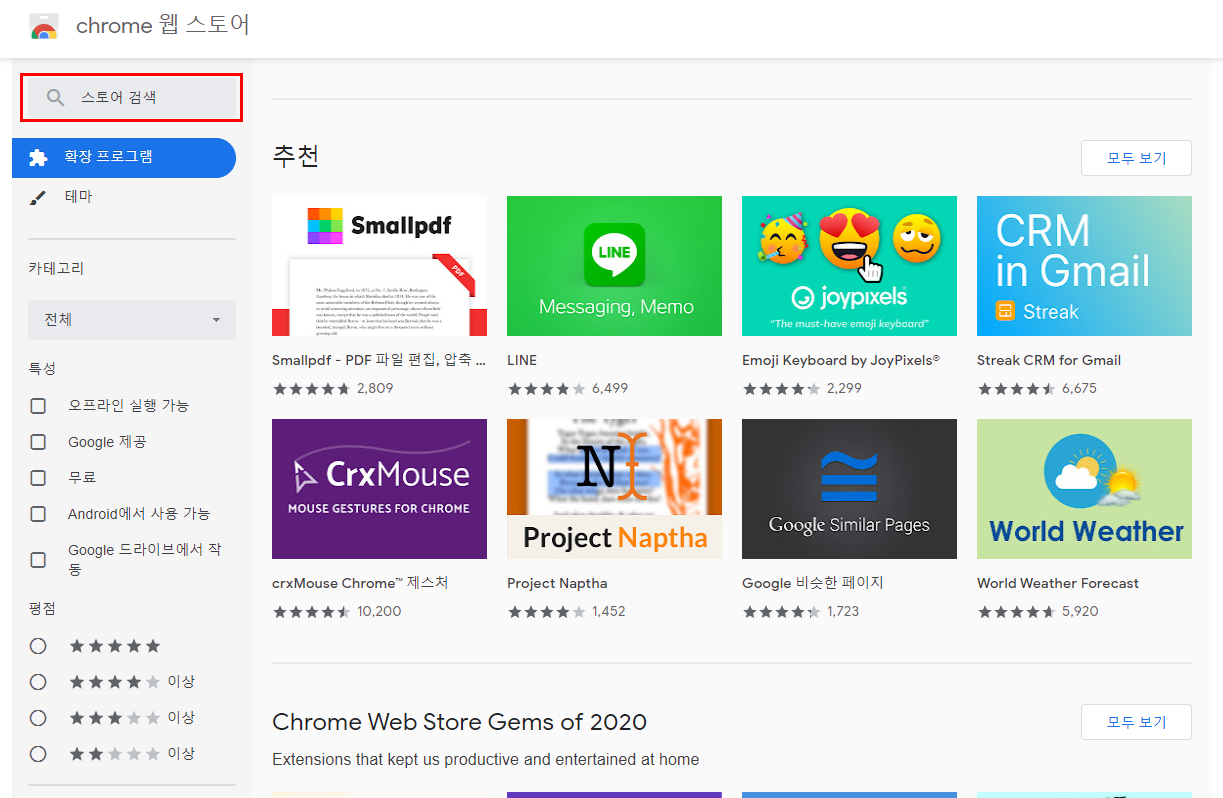Click the 6,675 review count

(x=1079, y=388)
